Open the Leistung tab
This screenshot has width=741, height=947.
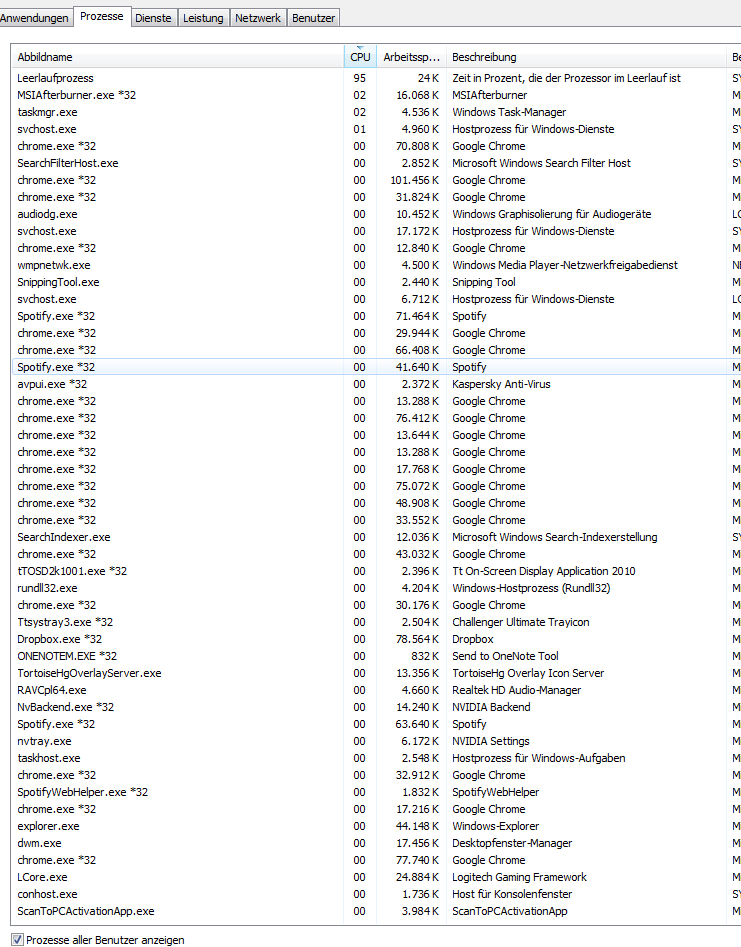click(203, 18)
